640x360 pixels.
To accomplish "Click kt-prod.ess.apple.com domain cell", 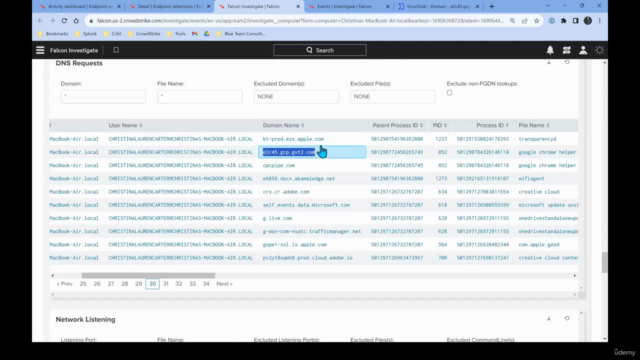I will (293, 139).
